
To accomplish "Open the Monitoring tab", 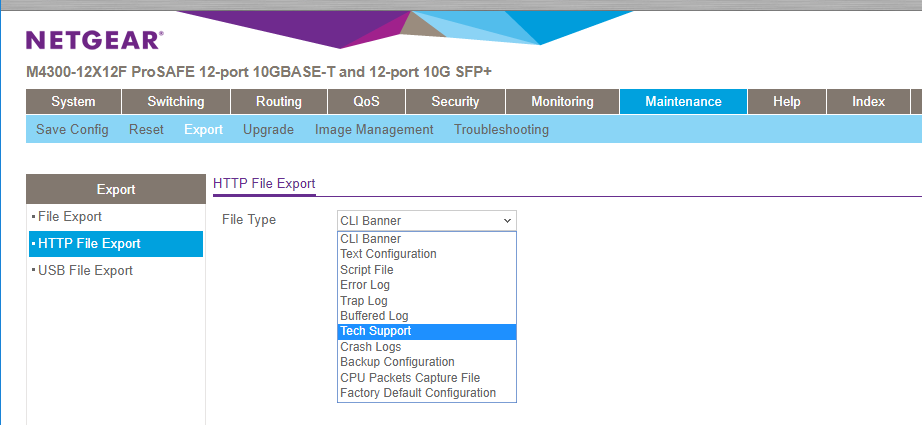I will click(x=562, y=102).
